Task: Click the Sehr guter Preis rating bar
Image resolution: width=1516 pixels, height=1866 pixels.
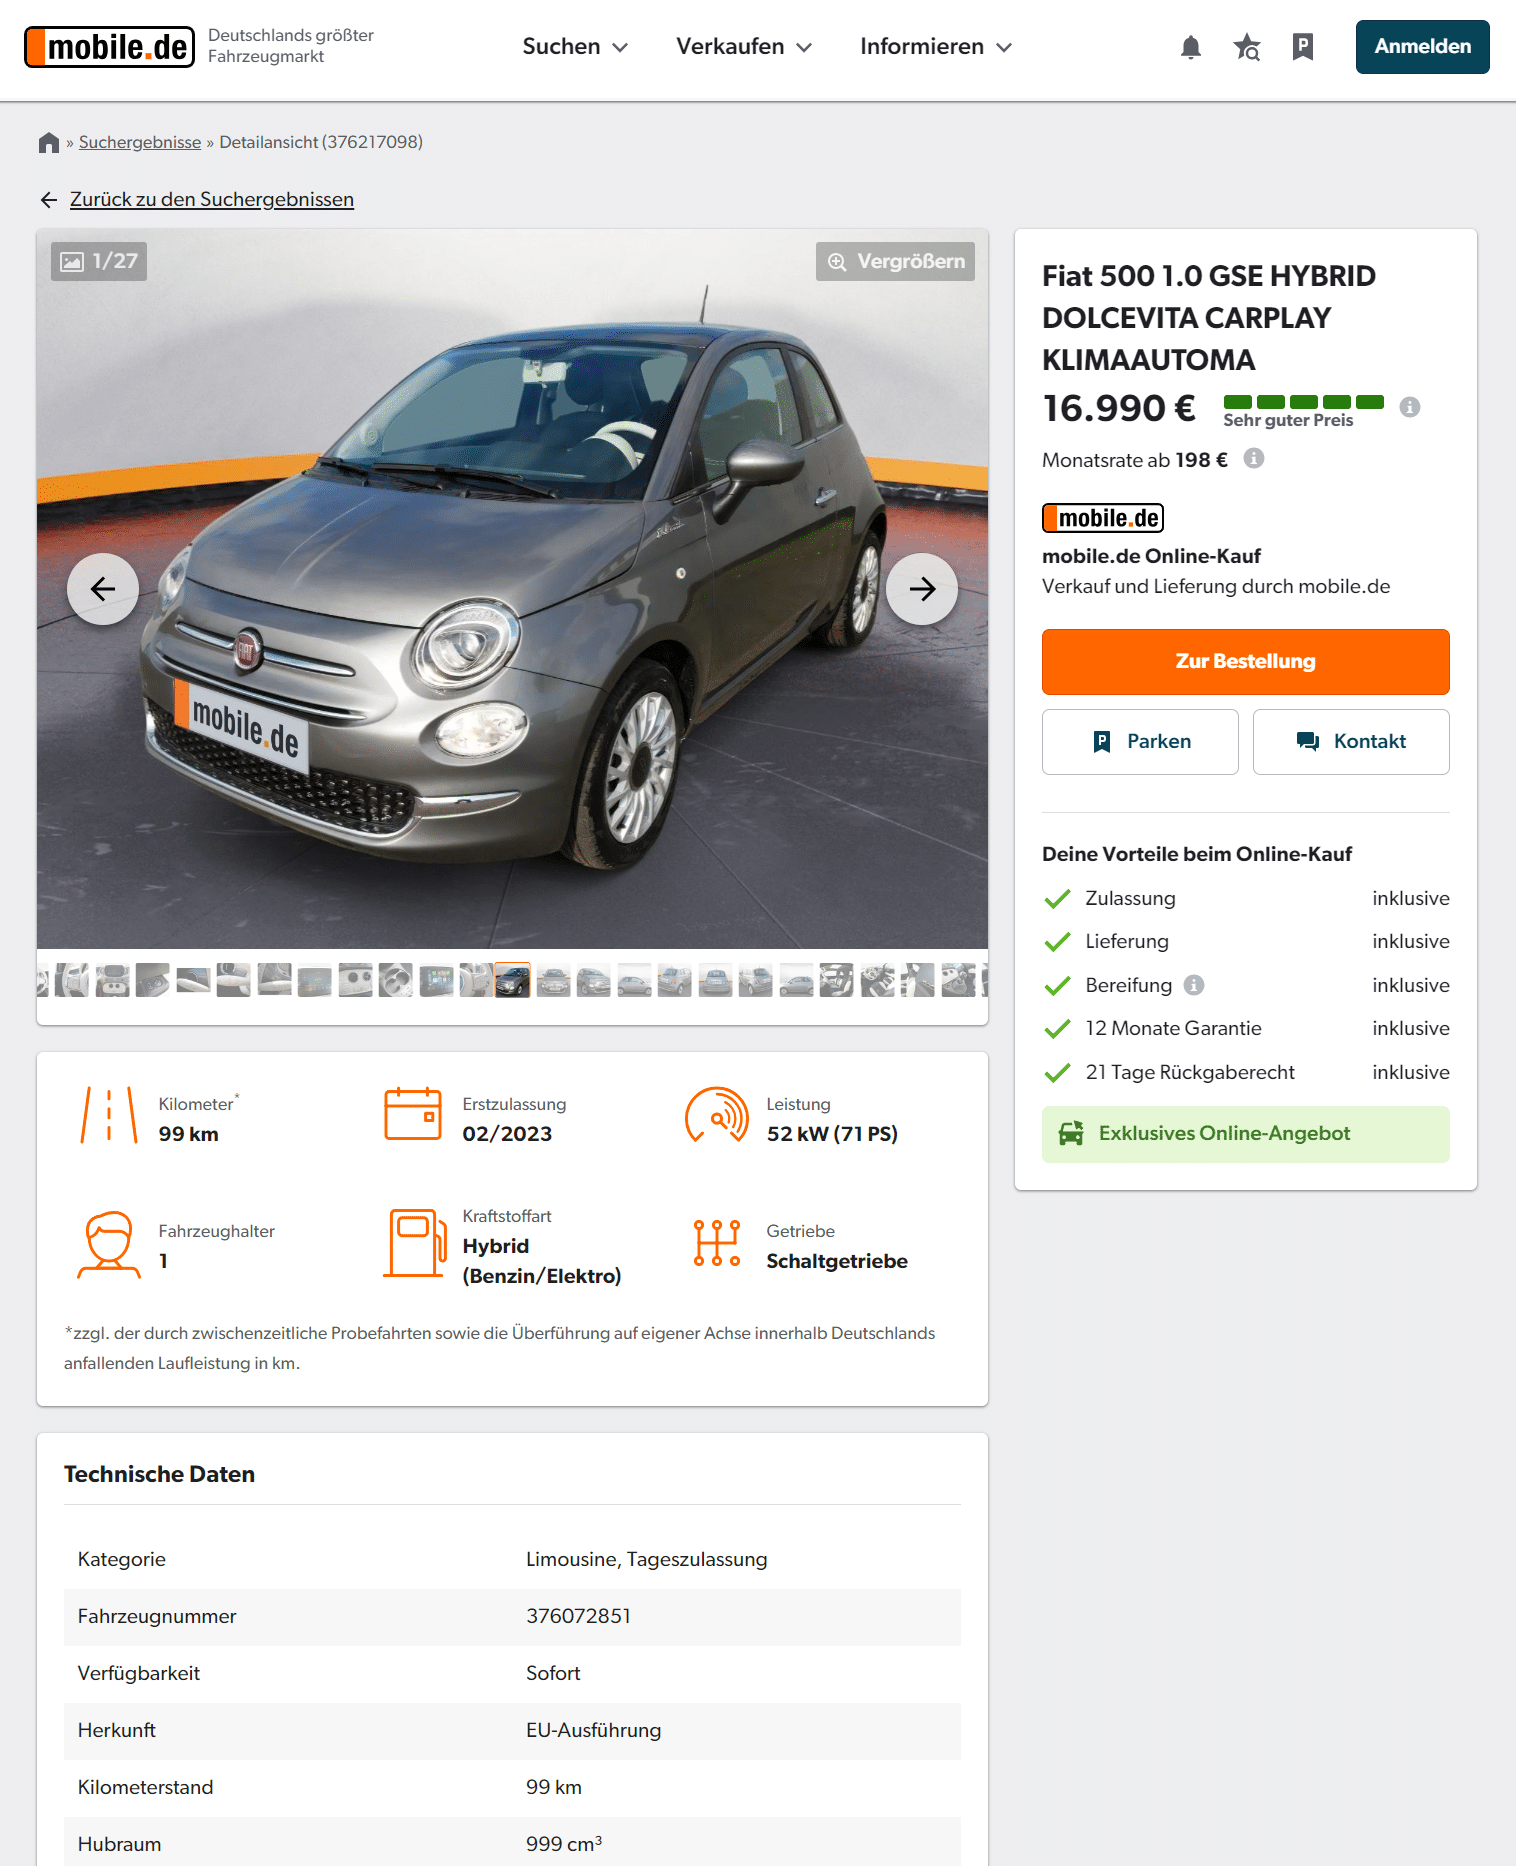Action: click(1303, 402)
